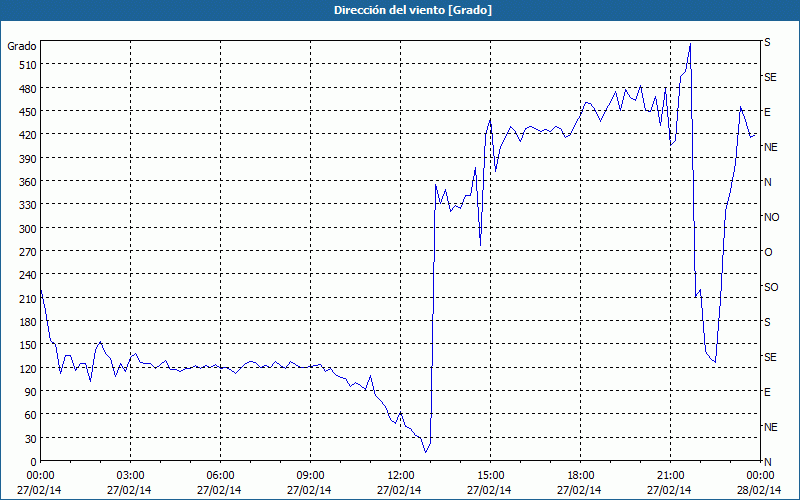Pick the 330 tick label on the left axis
Screen dimensions: 800x500
click(29, 205)
